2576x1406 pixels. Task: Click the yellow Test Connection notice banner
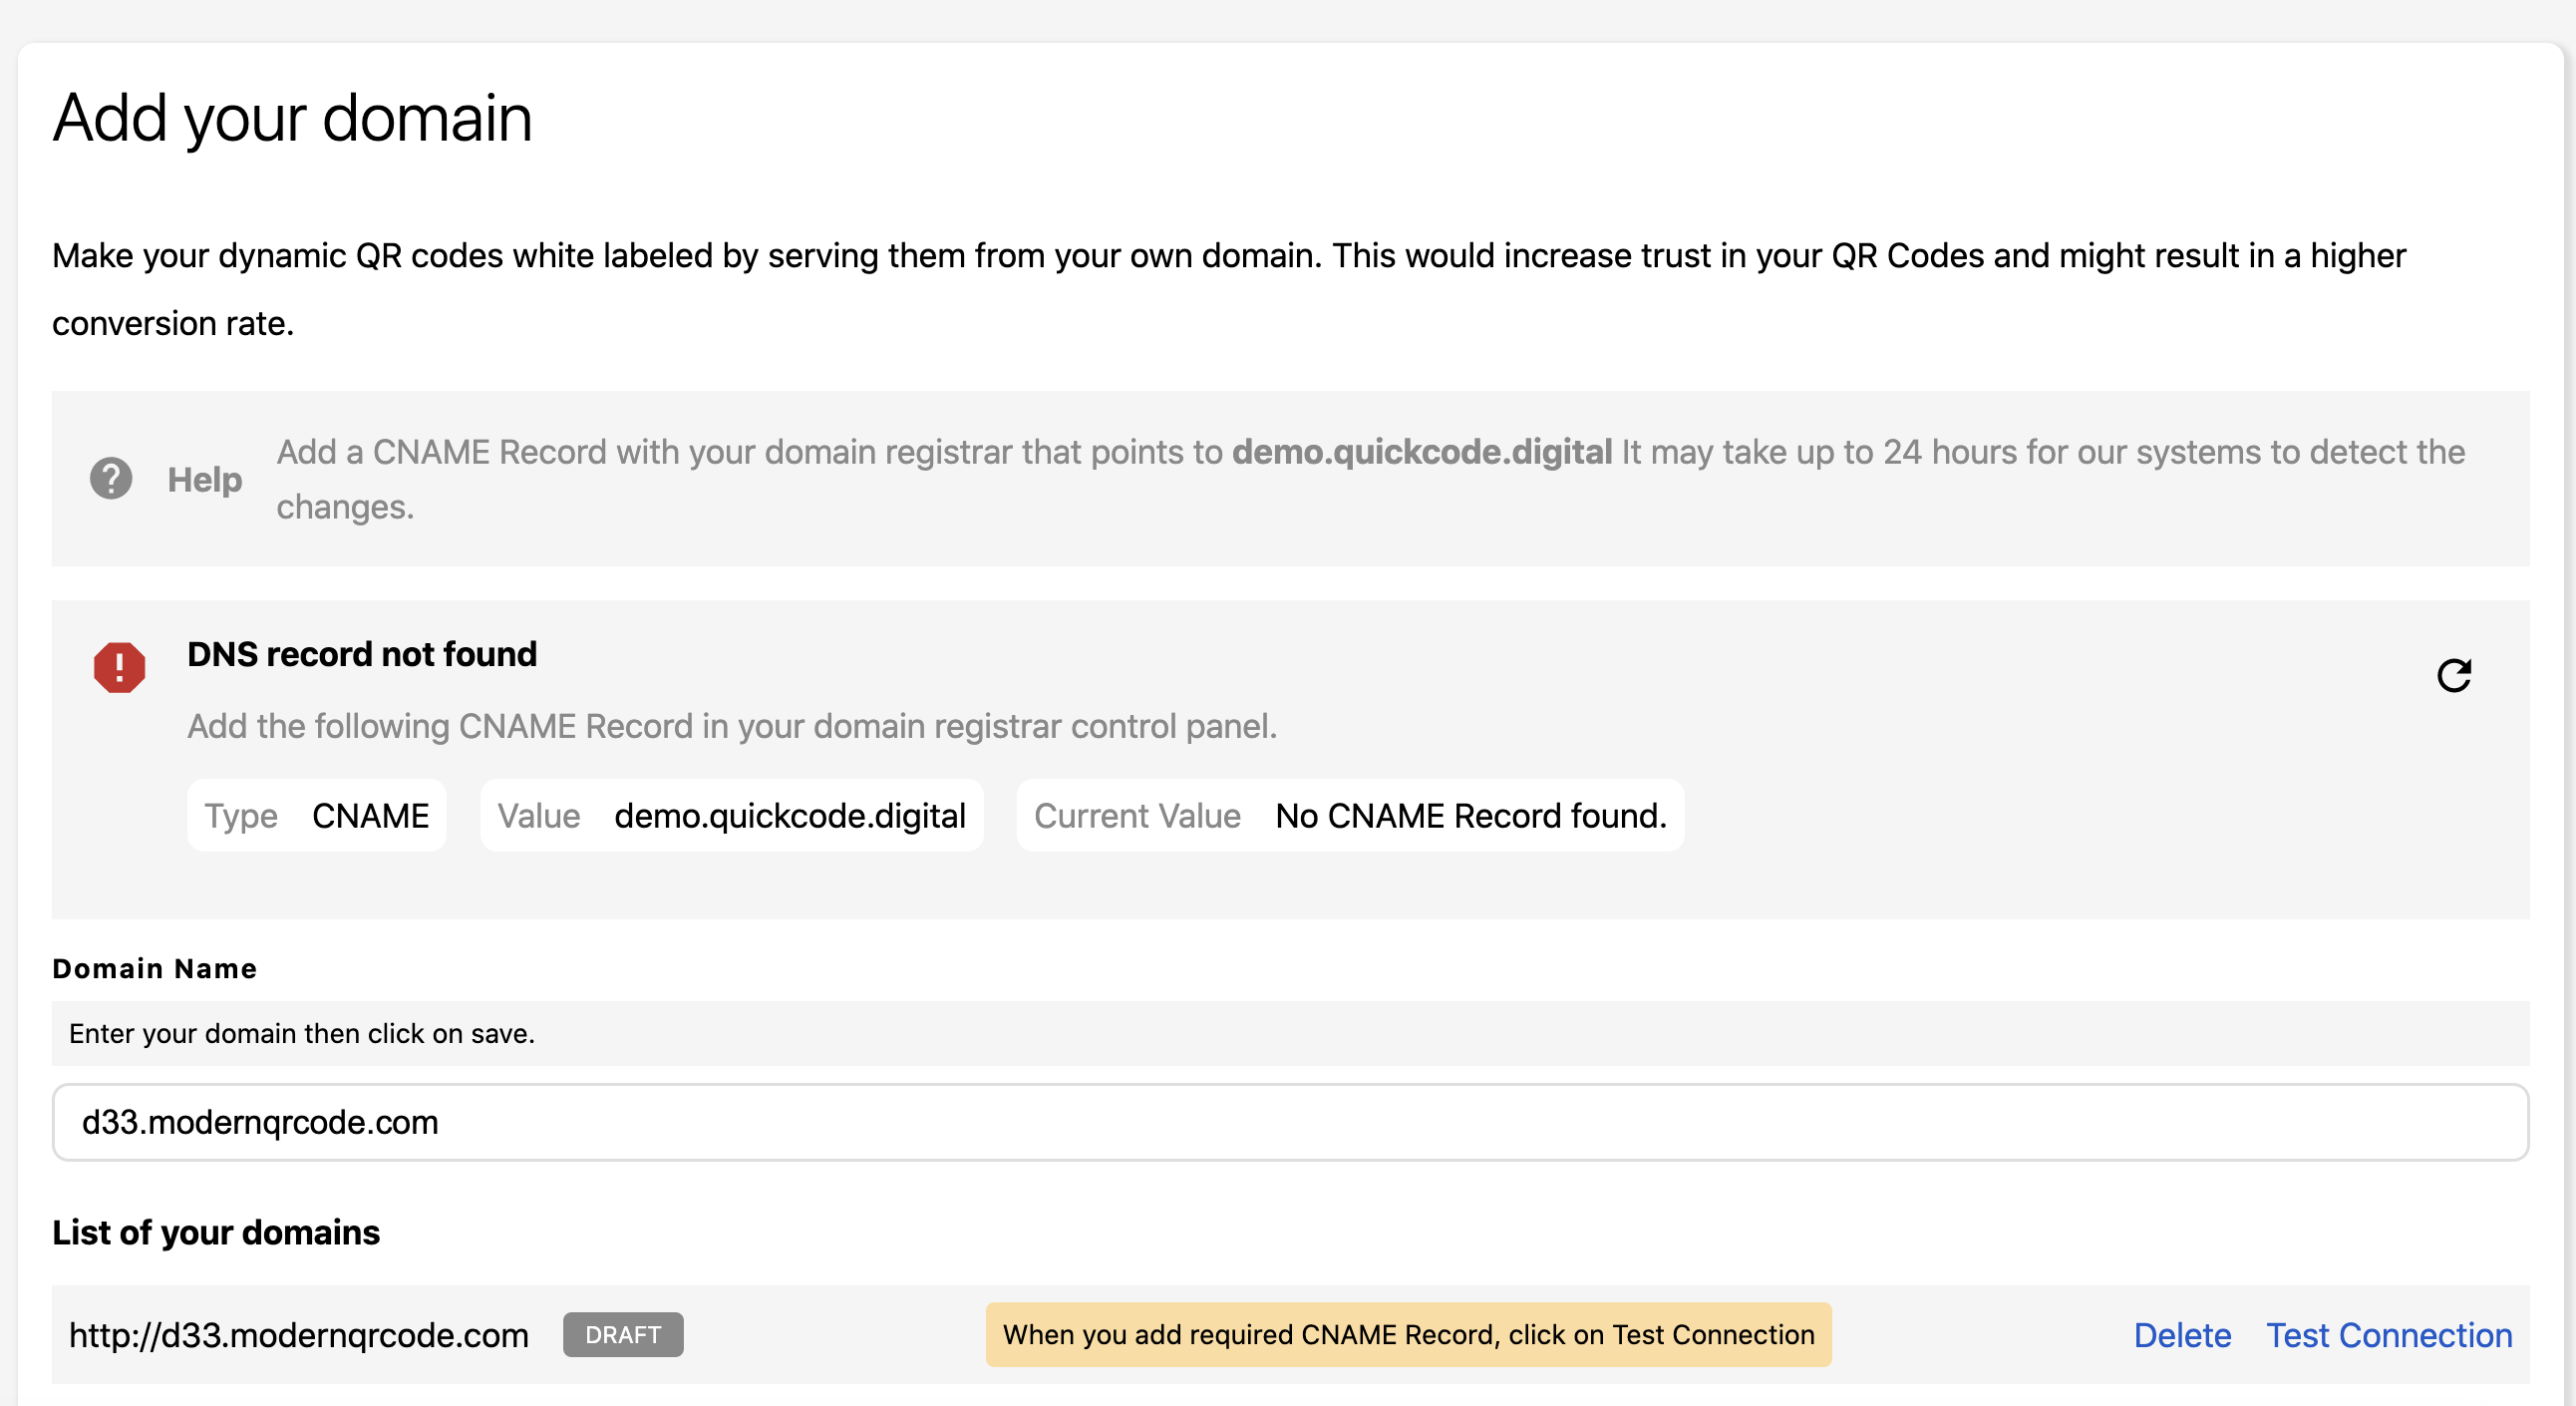(1408, 1335)
